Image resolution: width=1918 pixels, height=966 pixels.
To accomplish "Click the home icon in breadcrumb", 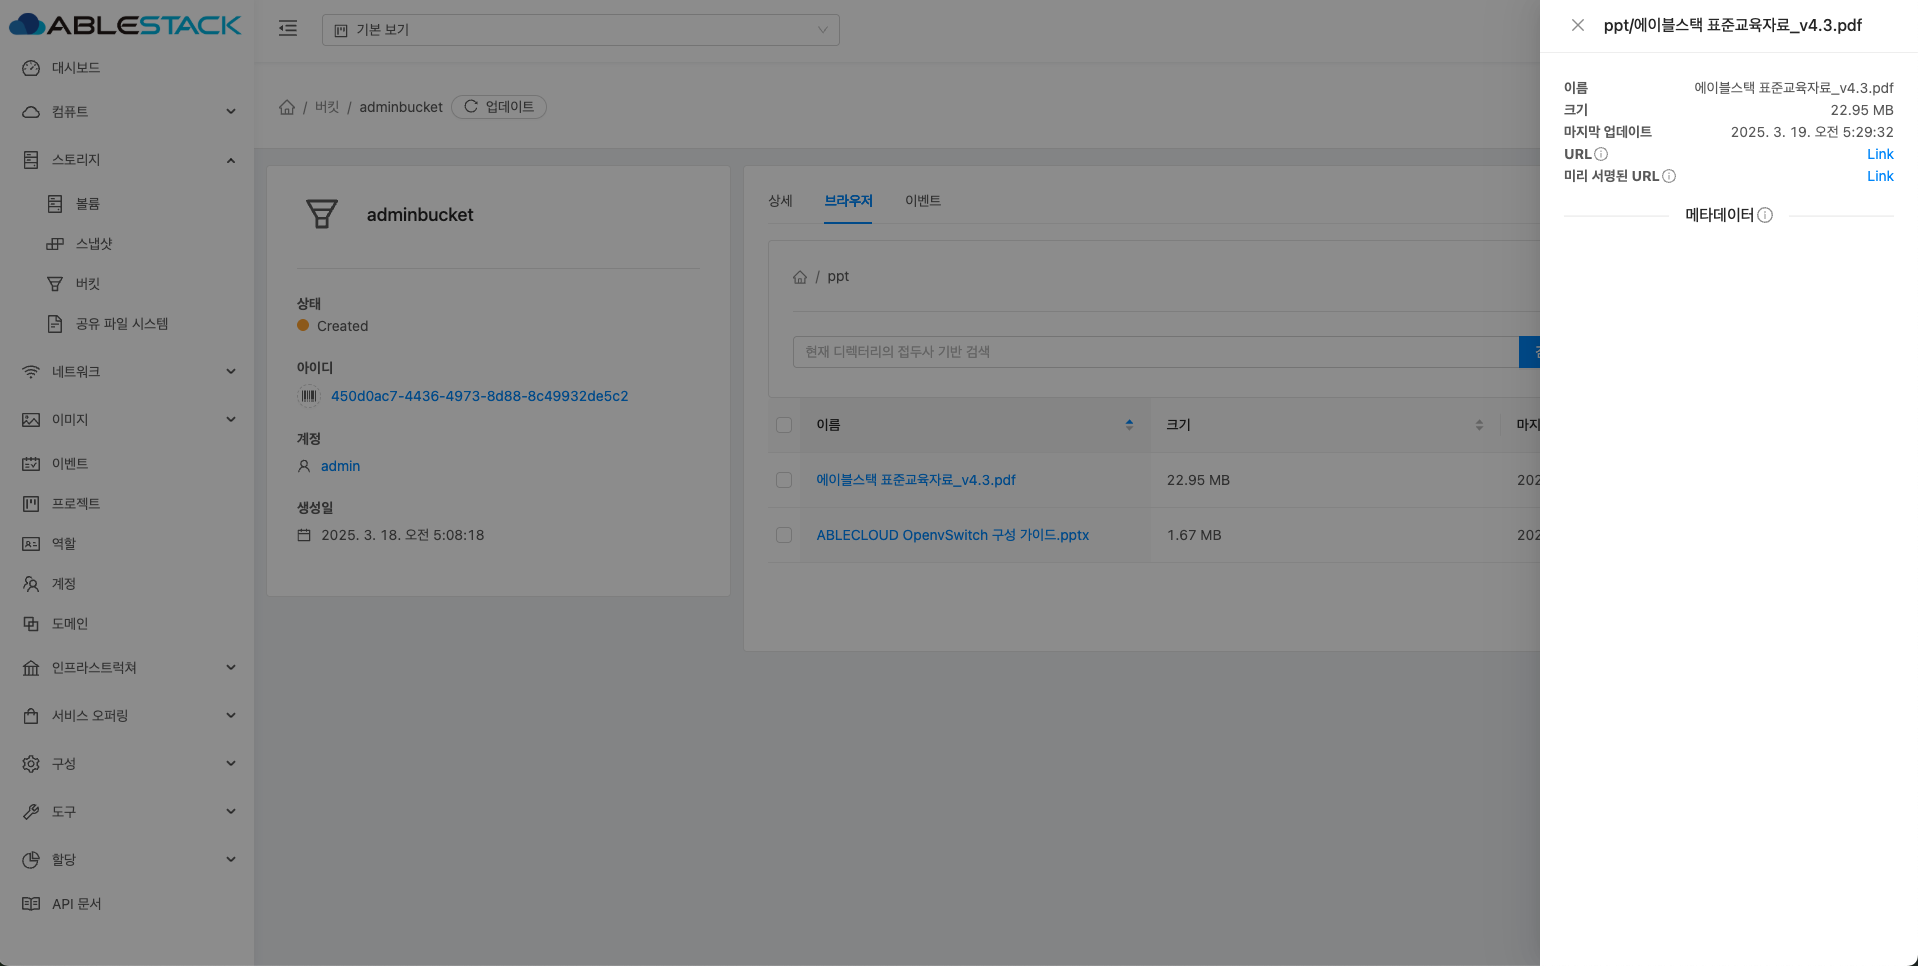I will (287, 107).
